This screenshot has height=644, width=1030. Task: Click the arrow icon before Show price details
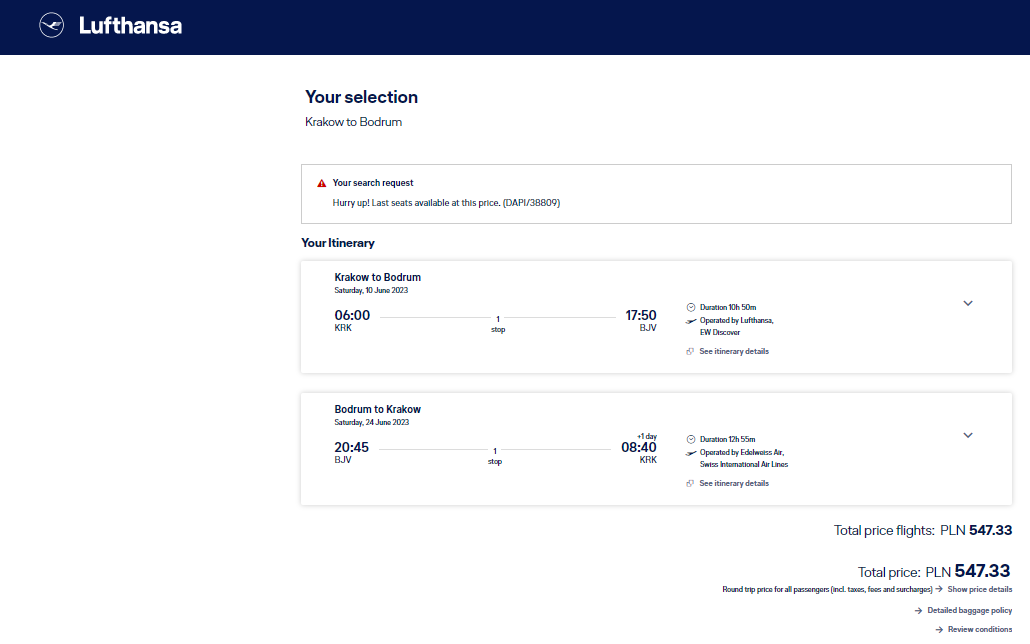[x=939, y=589]
